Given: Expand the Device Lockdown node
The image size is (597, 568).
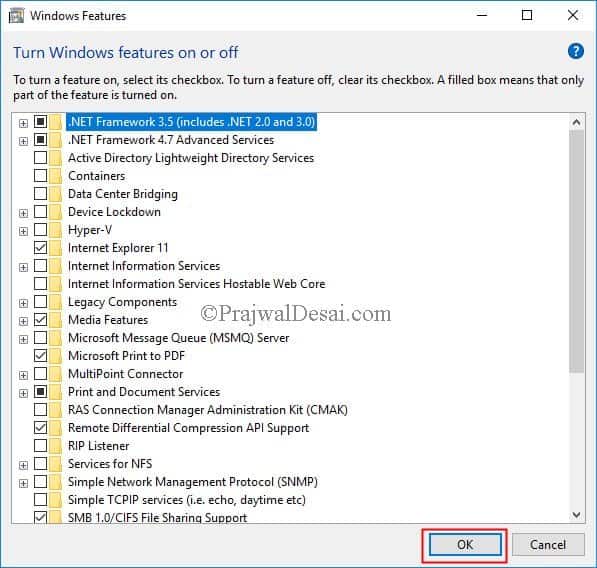Looking at the screenshot, I should point(23,213).
